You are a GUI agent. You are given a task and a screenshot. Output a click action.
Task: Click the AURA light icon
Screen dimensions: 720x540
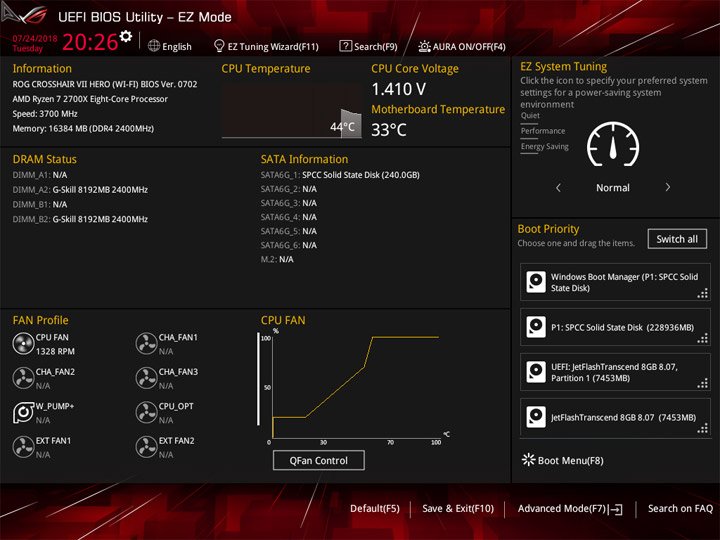(x=424, y=46)
